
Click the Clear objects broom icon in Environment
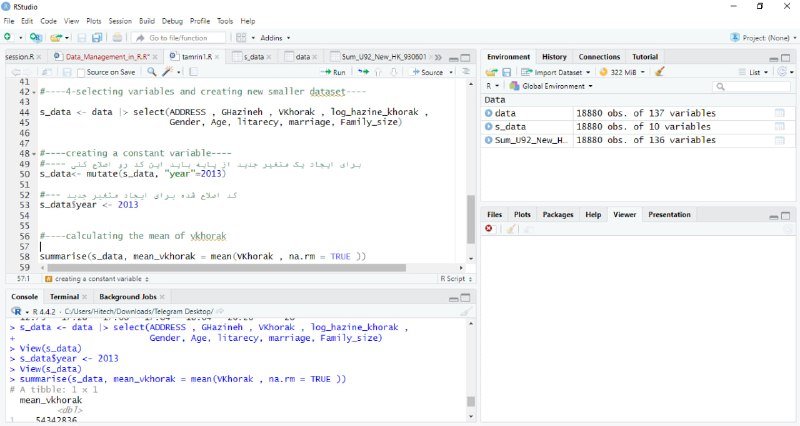click(660, 72)
